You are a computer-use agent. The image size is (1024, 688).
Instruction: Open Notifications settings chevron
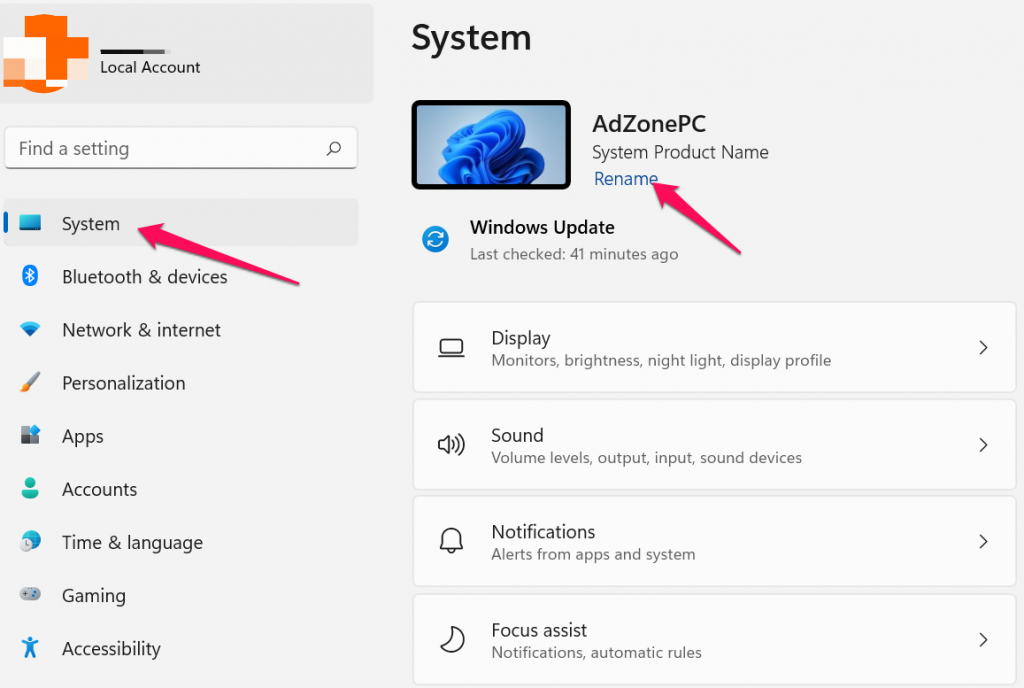tap(983, 542)
